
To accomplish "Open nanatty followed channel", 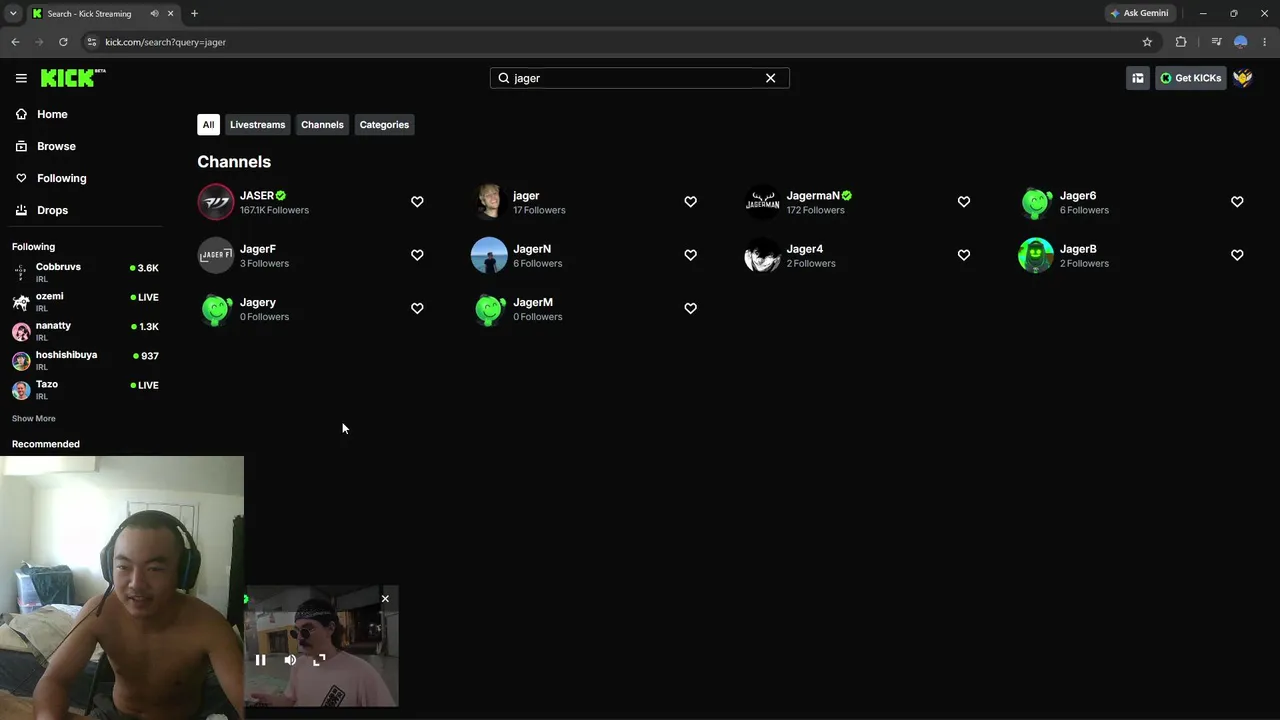I will pos(85,331).
